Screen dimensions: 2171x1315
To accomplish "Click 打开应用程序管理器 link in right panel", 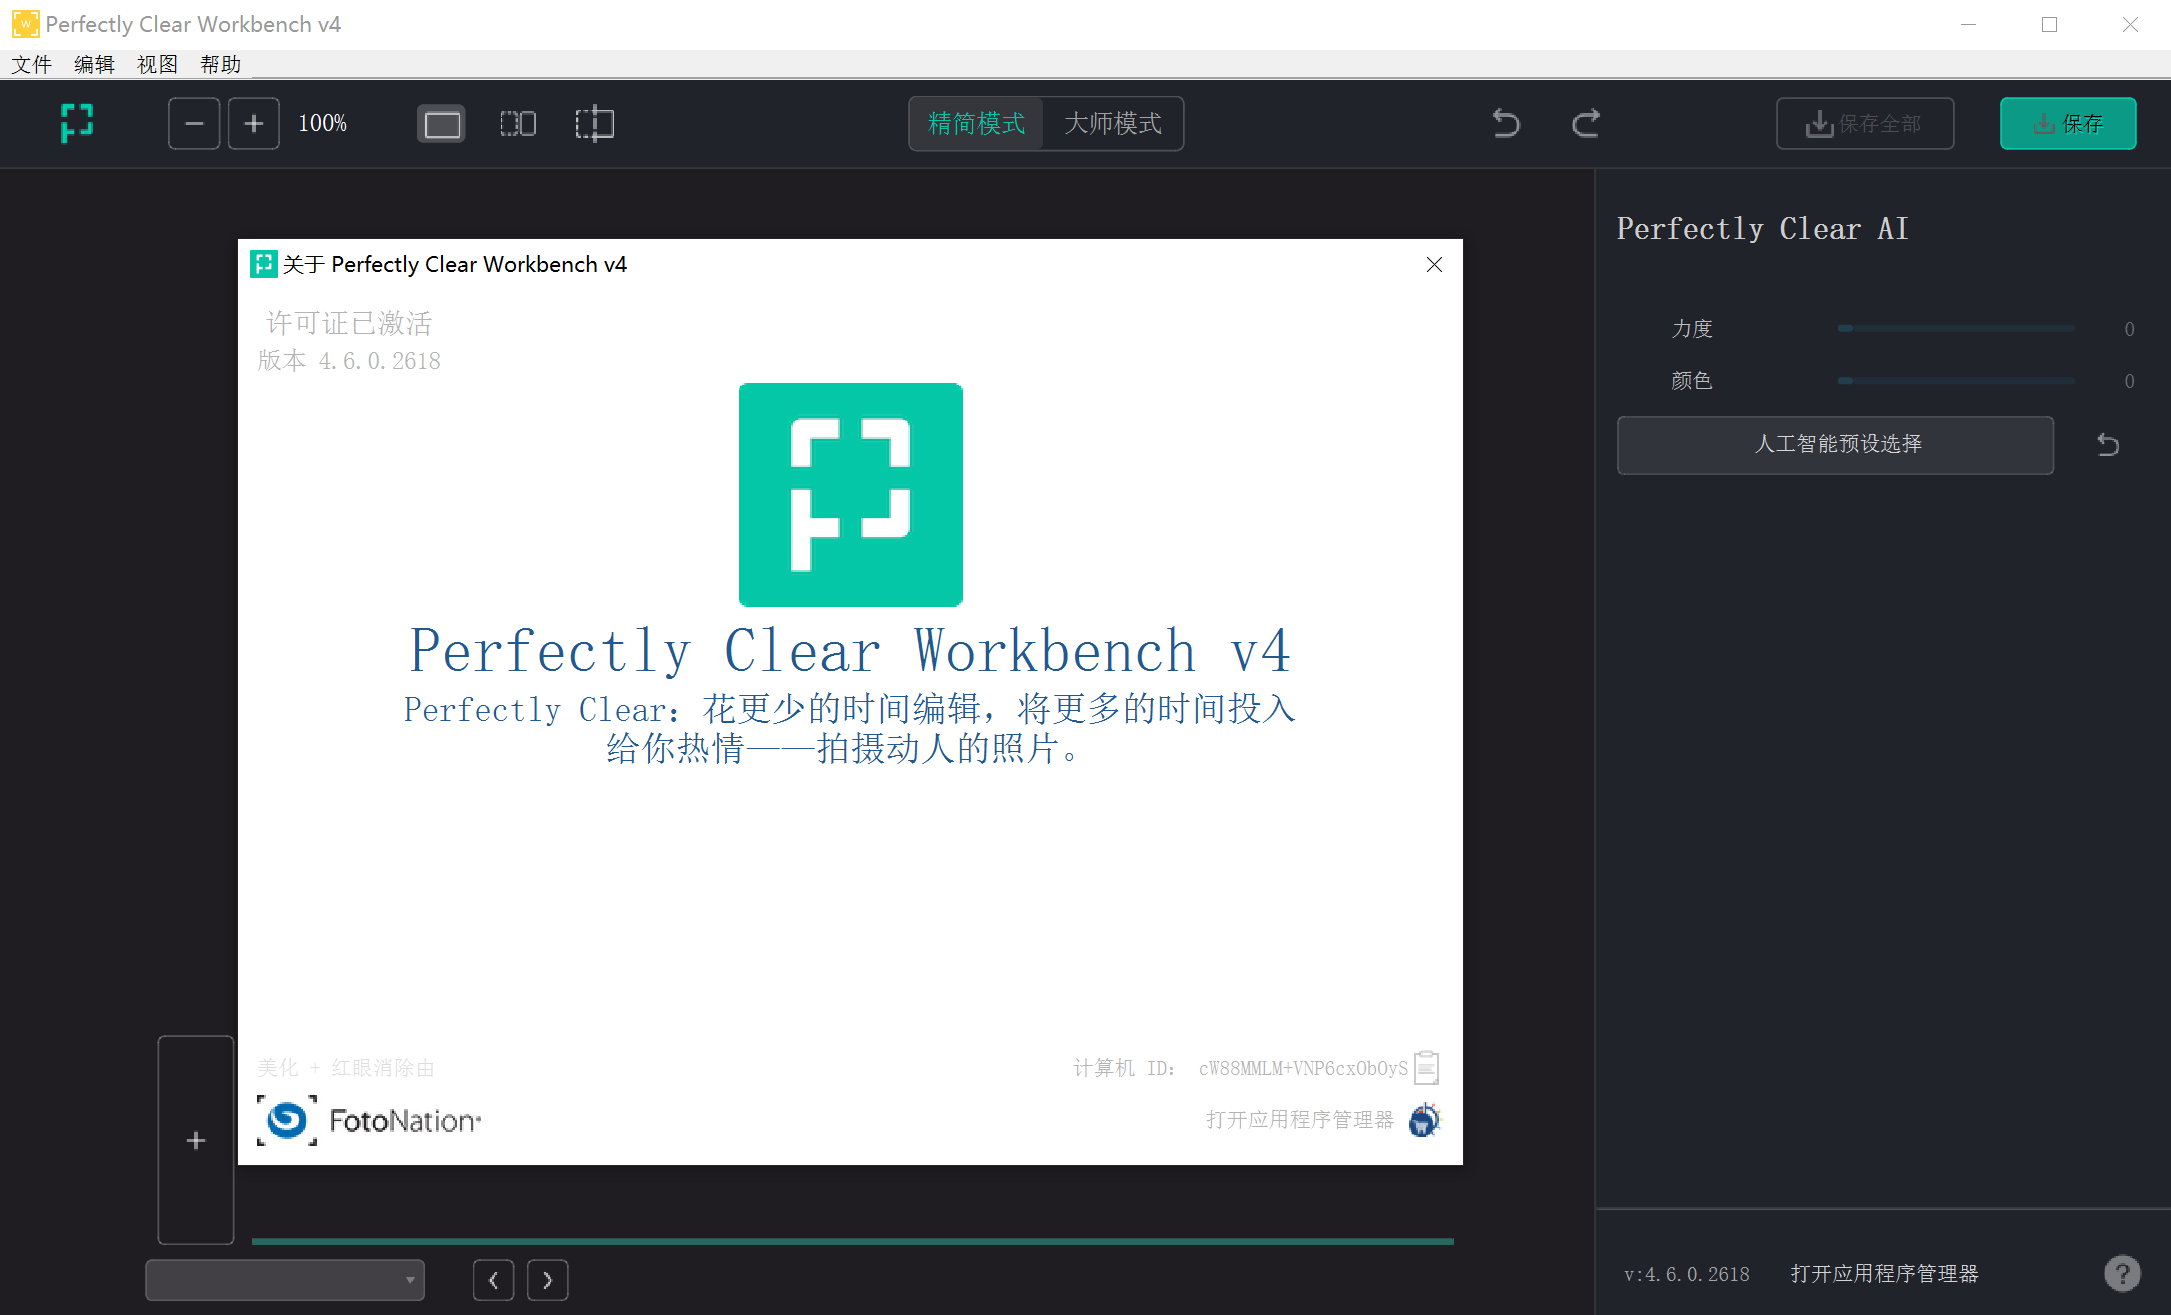I will point(1885,1274).
